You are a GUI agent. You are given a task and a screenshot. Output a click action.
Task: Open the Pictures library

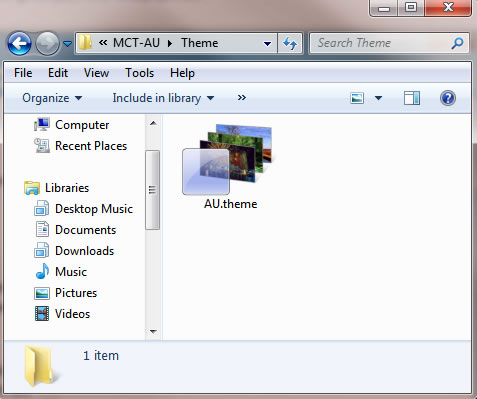76,293
